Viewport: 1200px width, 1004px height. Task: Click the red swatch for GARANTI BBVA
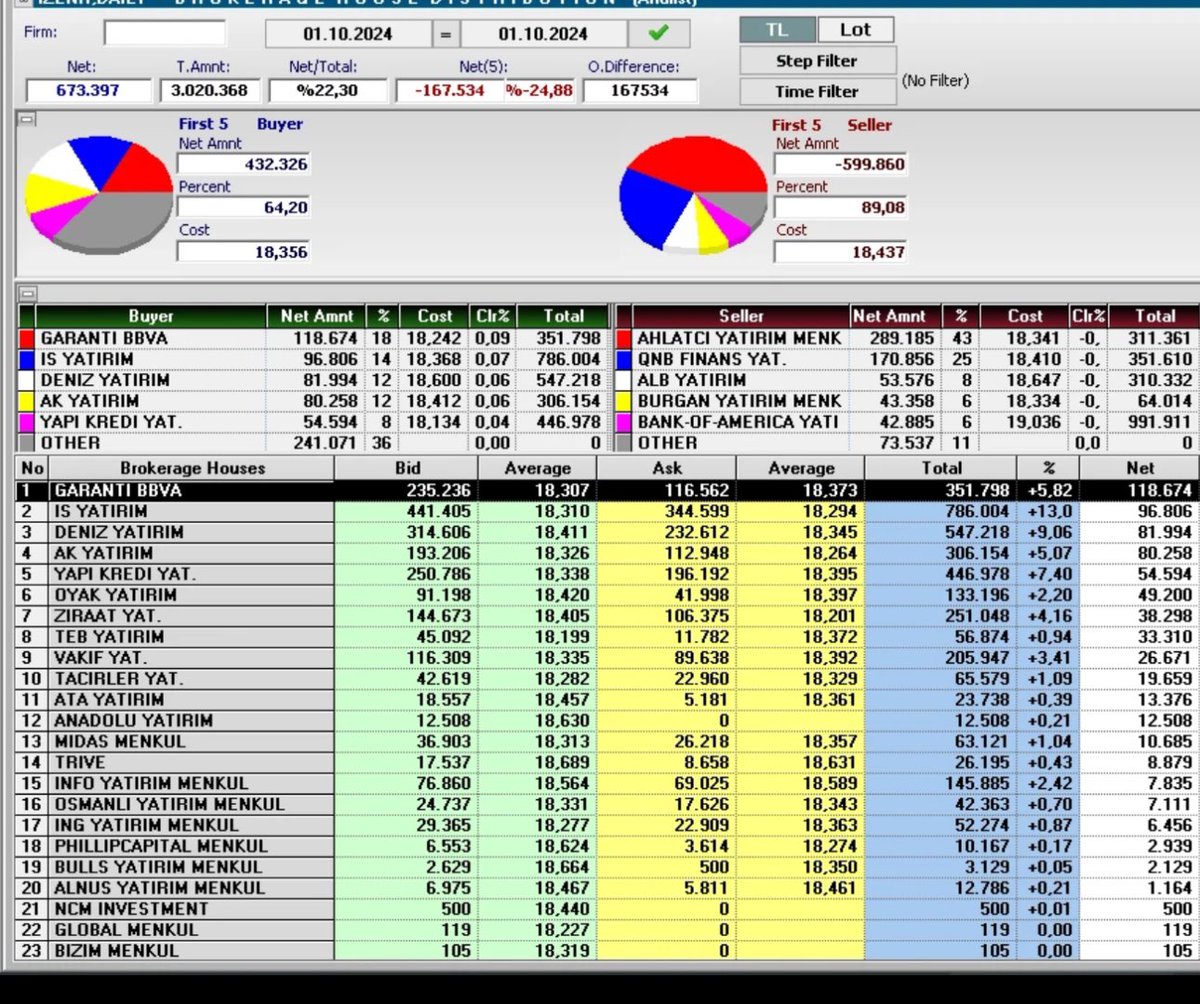pos(28,338)
